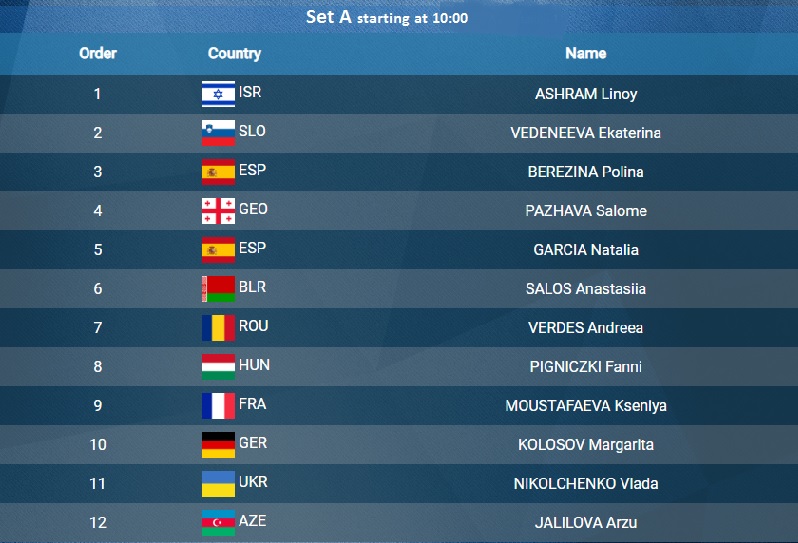The height and width of the screenshot is (543, 798).
Task: Click the Belarus flag icon
Action: (218, 289)
